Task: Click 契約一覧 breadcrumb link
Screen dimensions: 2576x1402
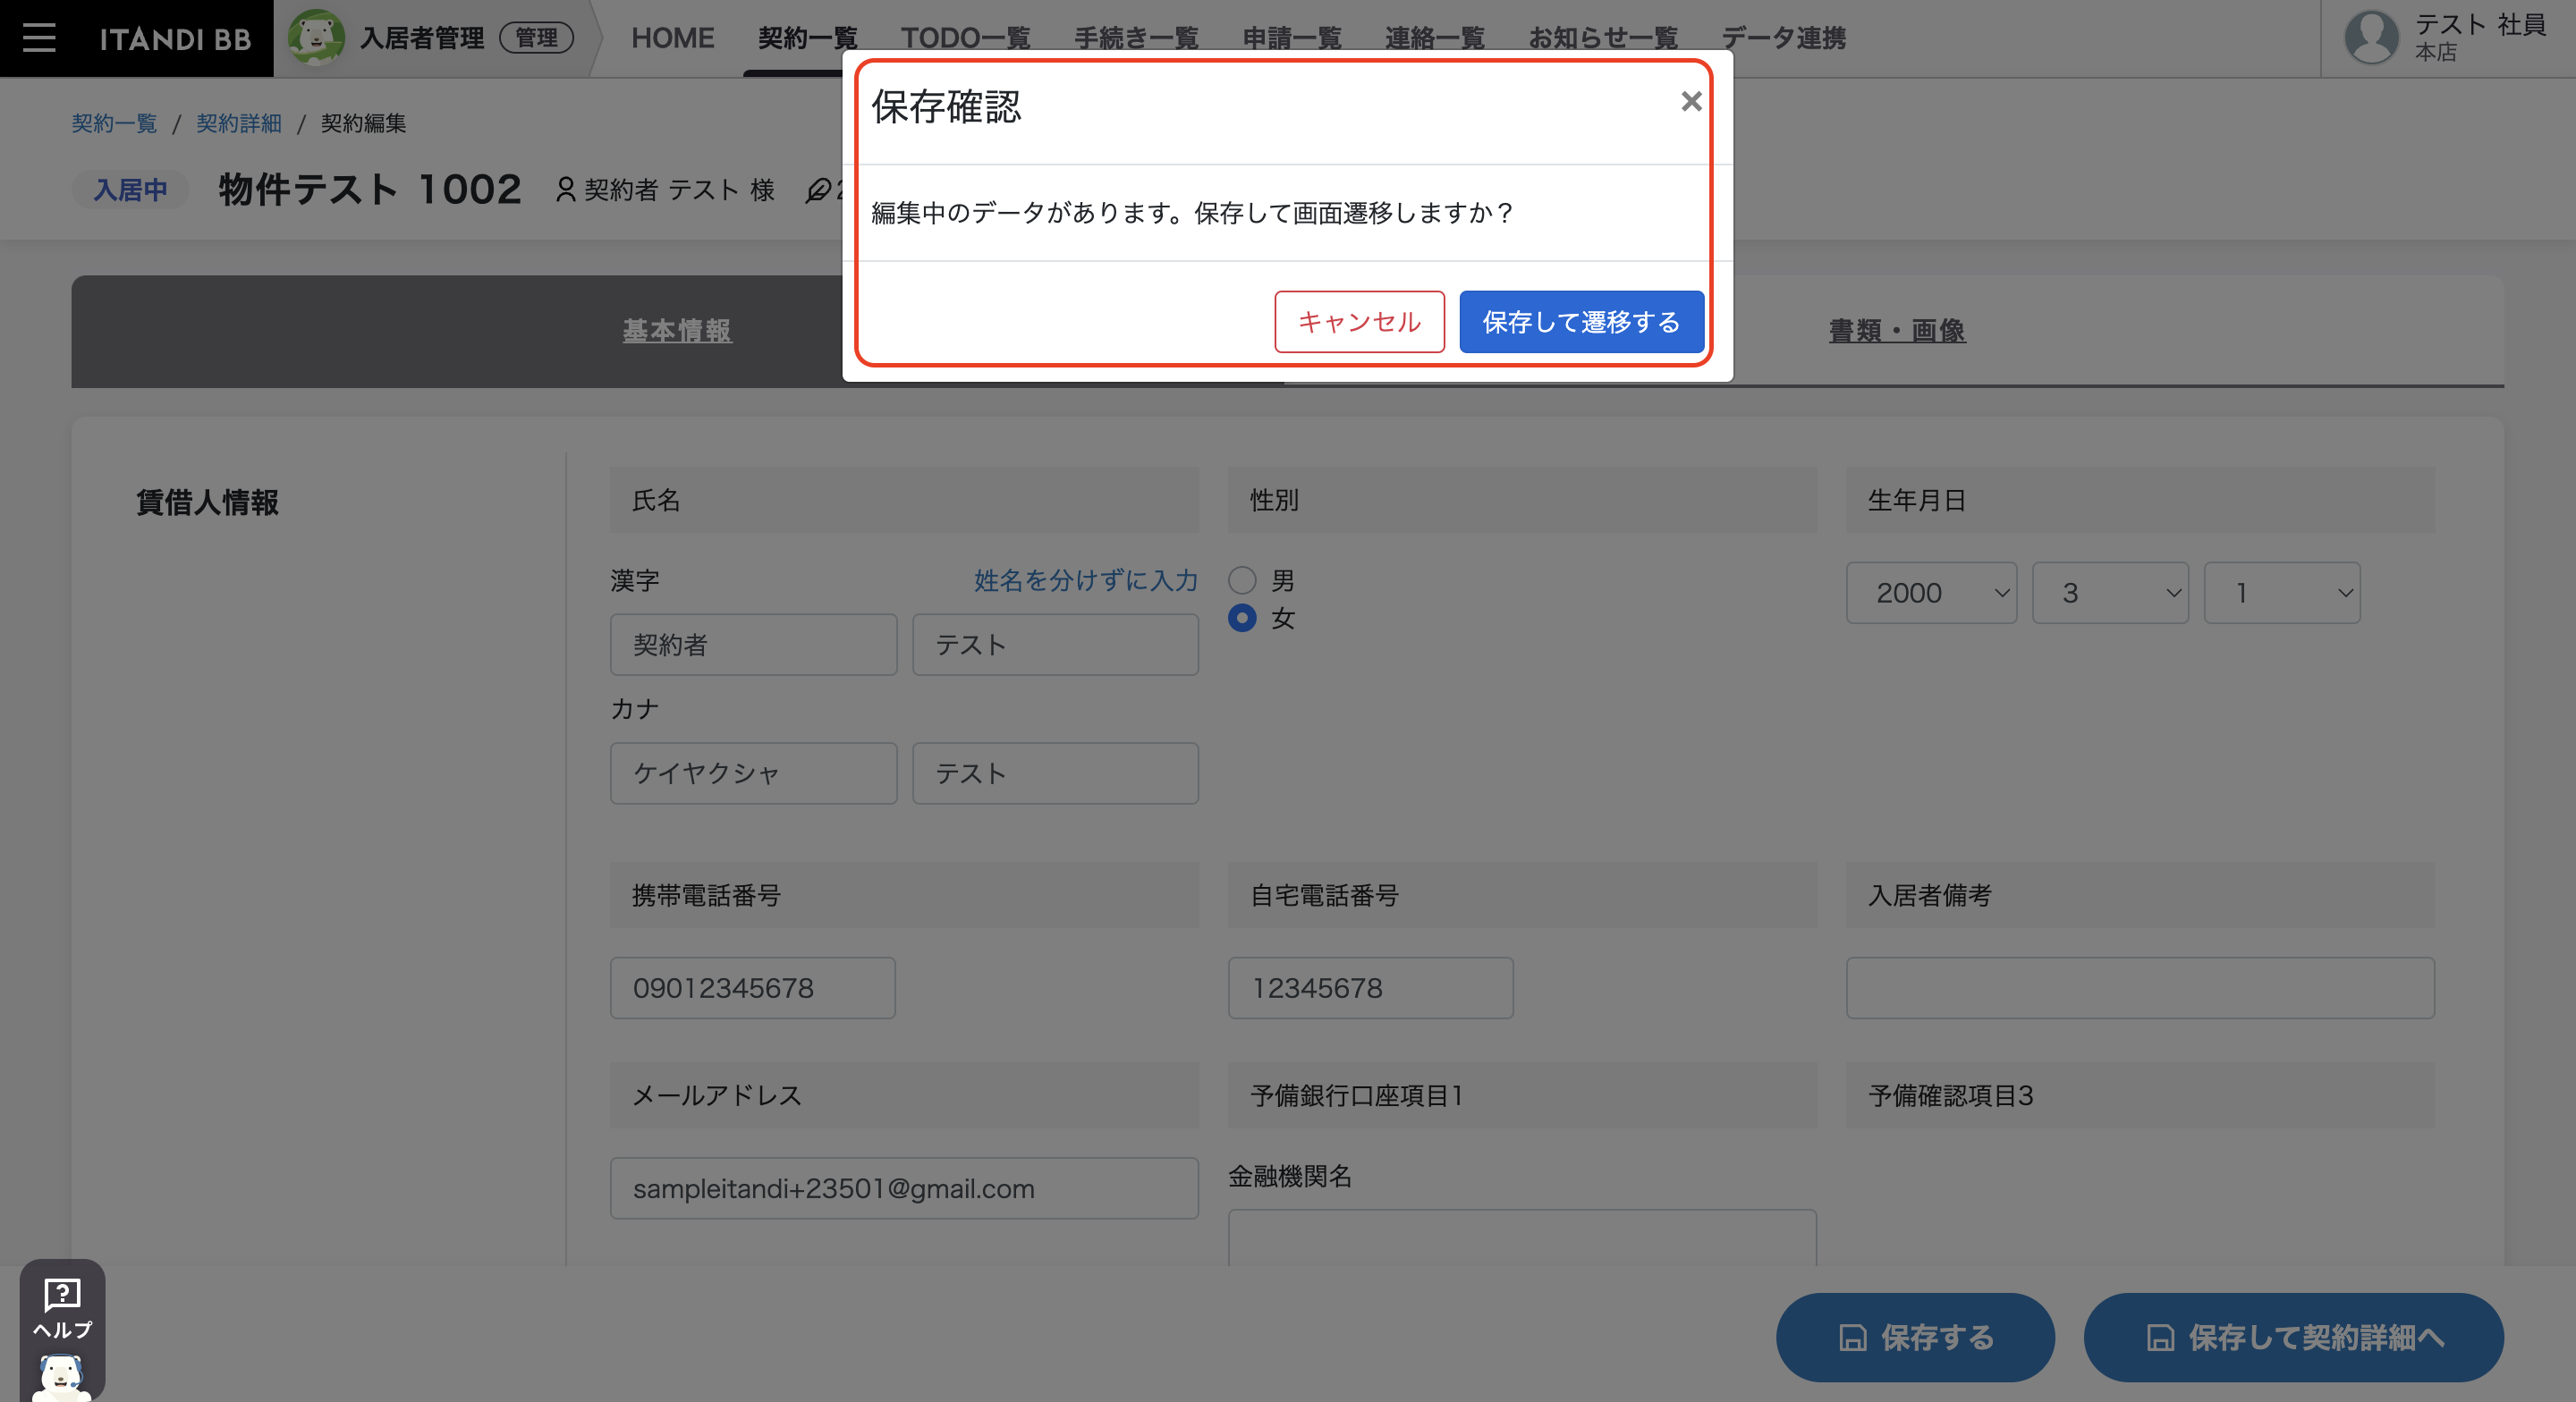Action: 114,123
